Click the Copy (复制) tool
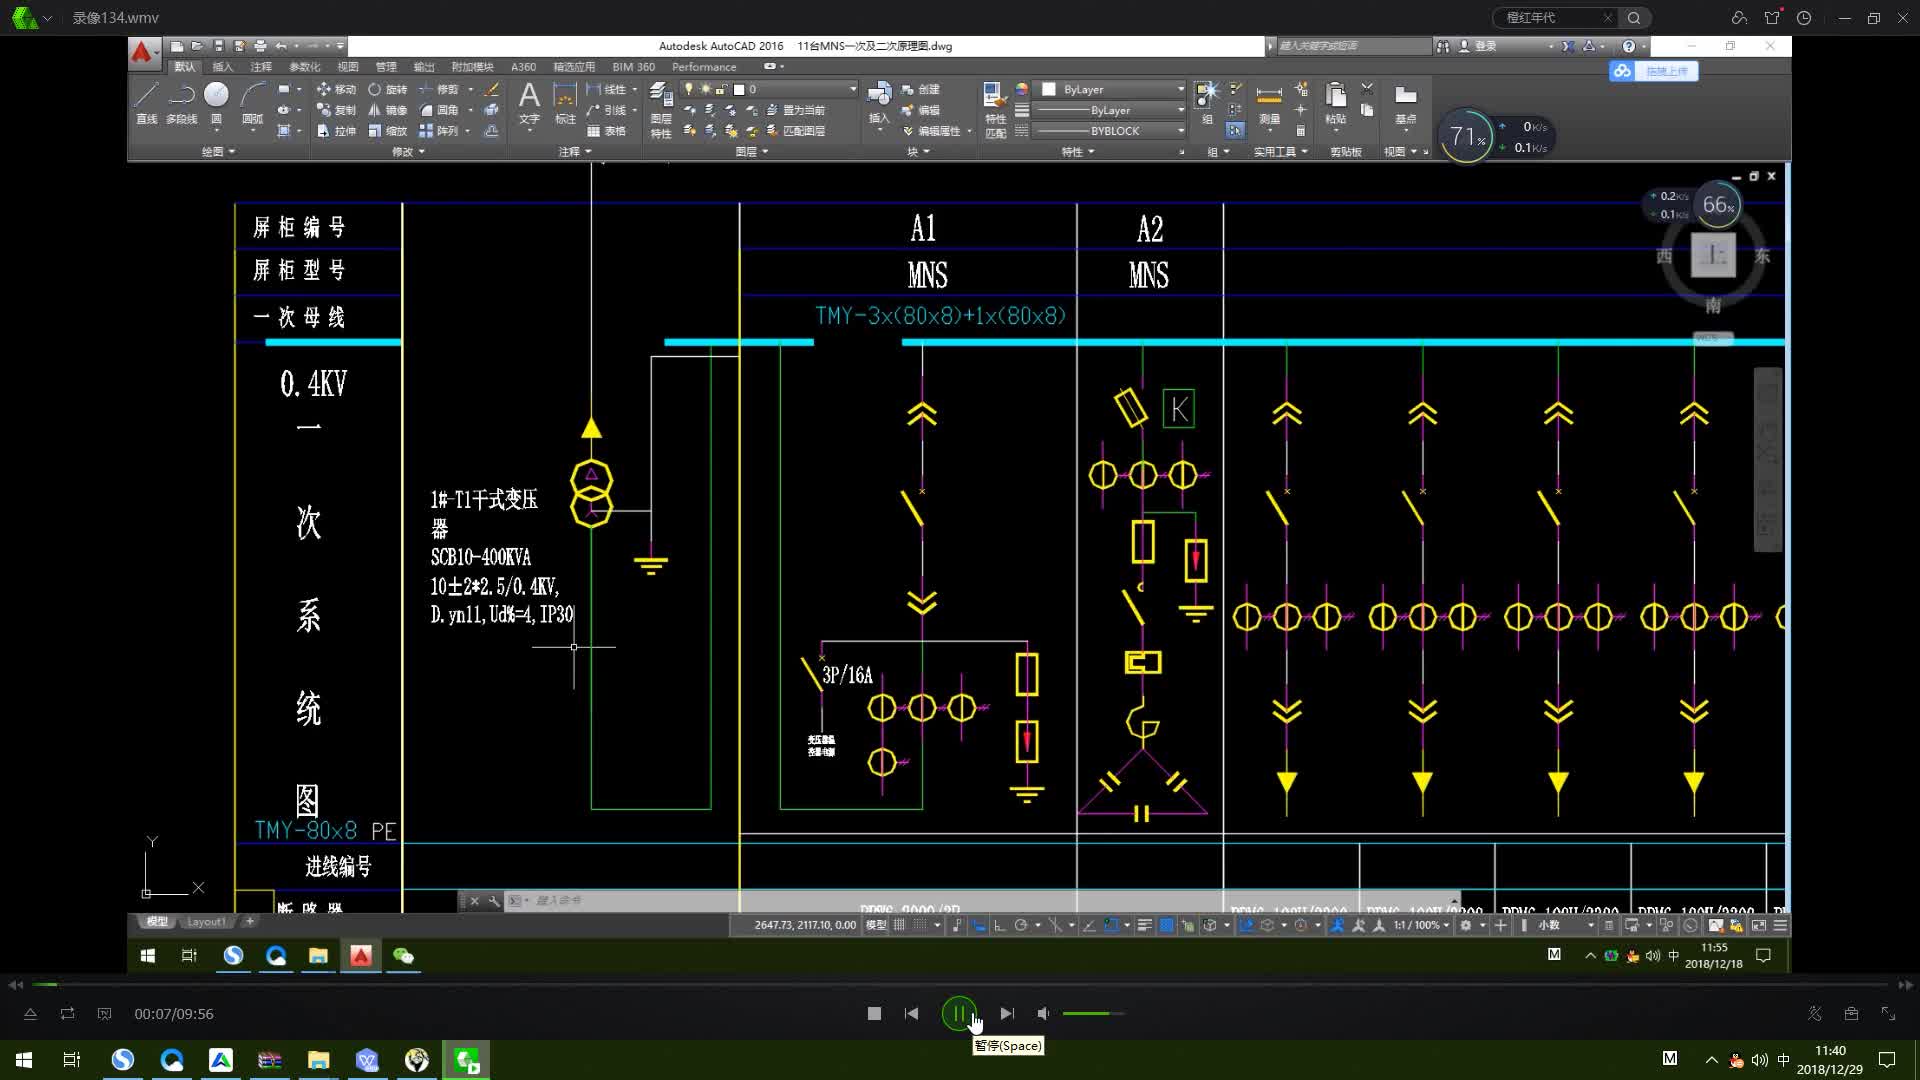This screenshot has width=1920, height=1080. [336, 110]
